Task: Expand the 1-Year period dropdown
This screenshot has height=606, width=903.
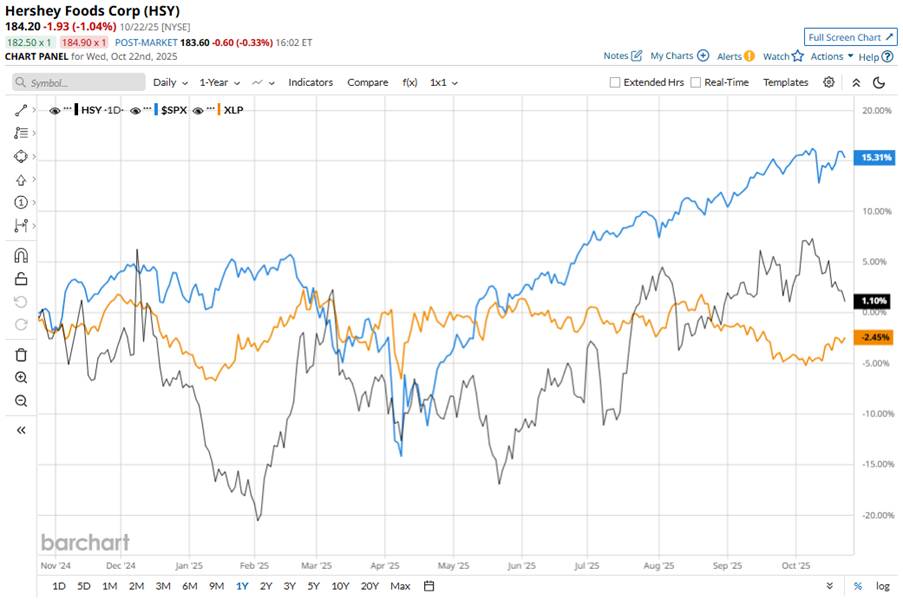Action: point(217,82)
